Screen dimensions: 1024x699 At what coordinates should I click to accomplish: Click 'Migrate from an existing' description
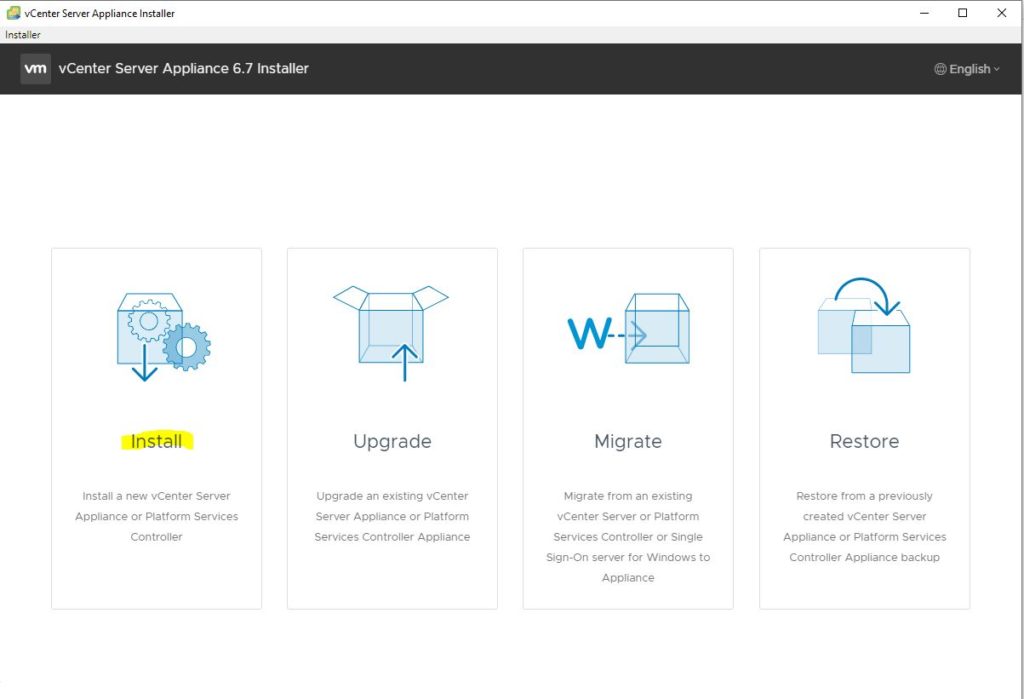click(x=628, y=536)
